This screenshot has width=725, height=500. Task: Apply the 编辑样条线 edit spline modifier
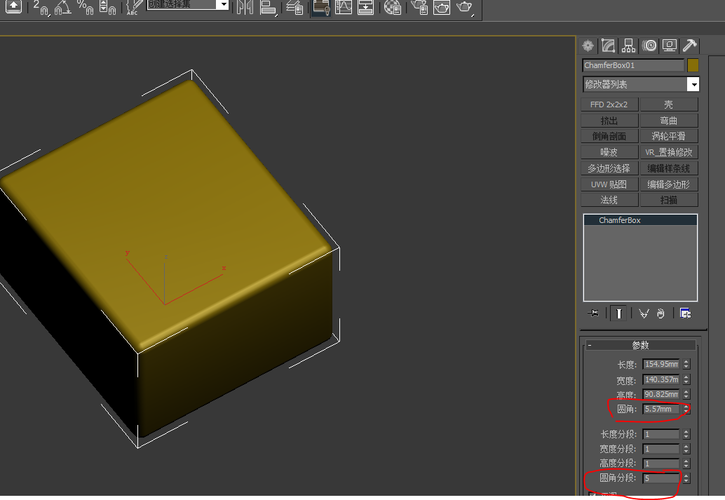click(x=669, y=168)
